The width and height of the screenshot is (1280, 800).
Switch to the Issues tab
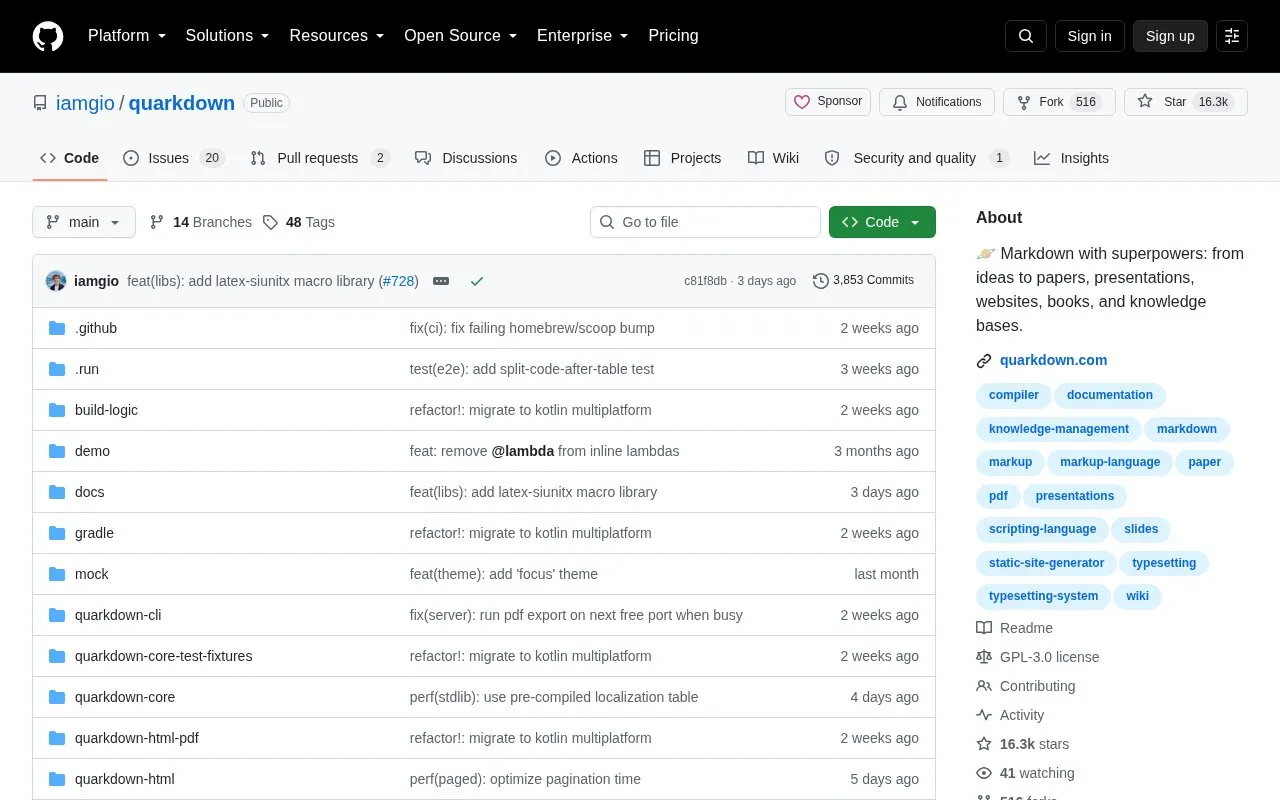[x=174, y=158]
